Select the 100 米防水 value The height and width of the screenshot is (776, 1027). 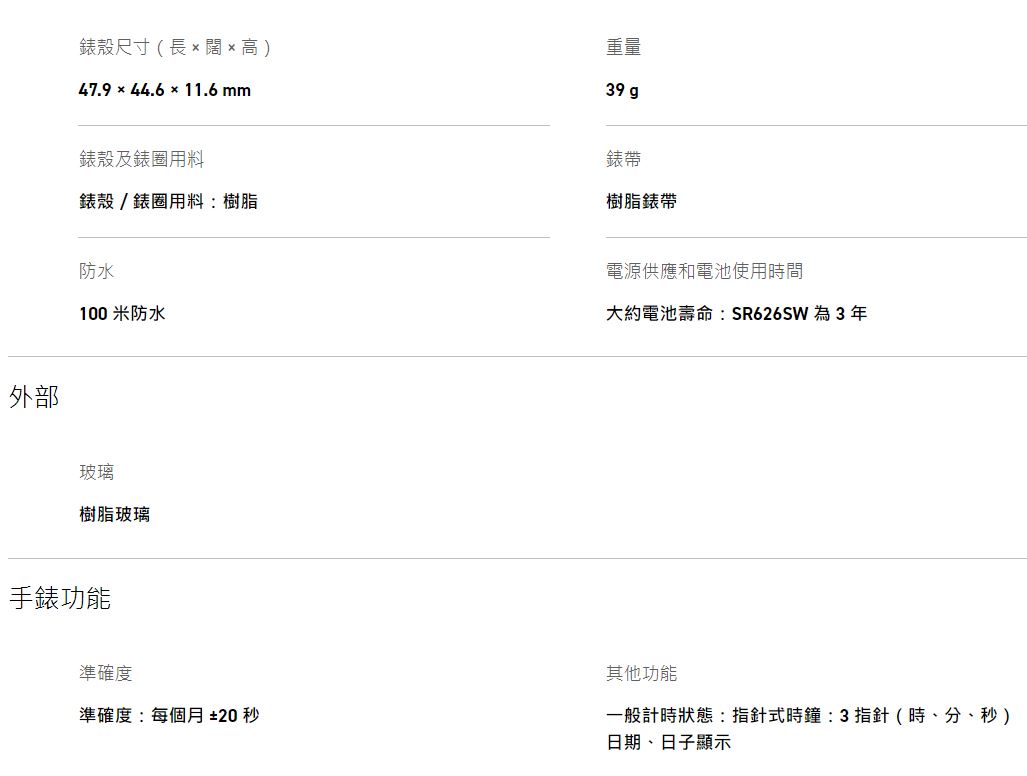point(122,313)
